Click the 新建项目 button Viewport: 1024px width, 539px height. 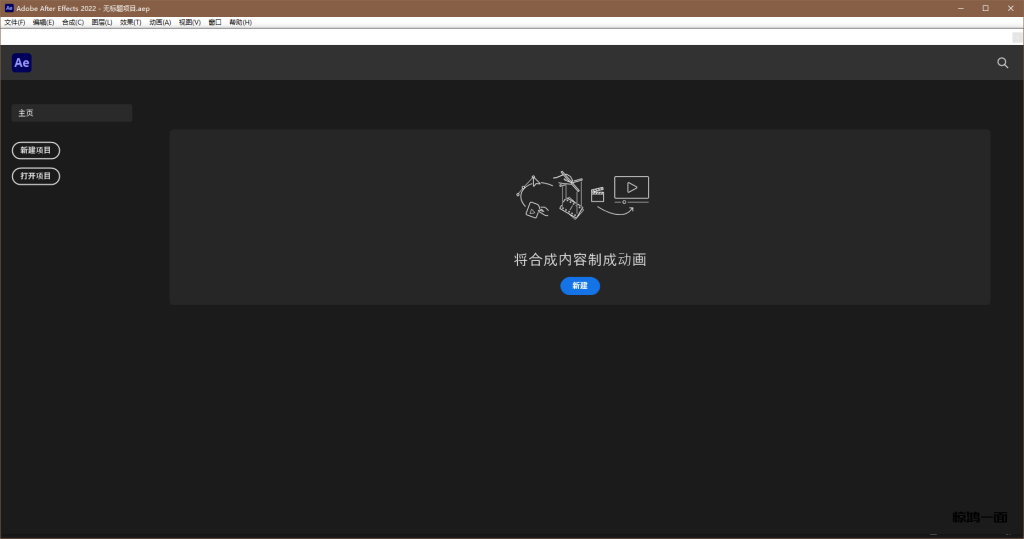click(x=36, y=150)
